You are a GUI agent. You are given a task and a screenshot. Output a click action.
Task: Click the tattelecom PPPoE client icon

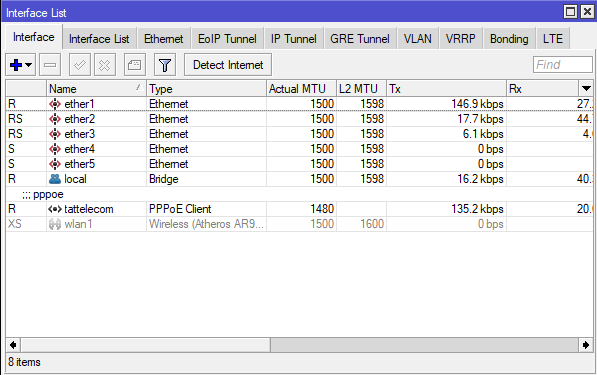tap(55, 209)
